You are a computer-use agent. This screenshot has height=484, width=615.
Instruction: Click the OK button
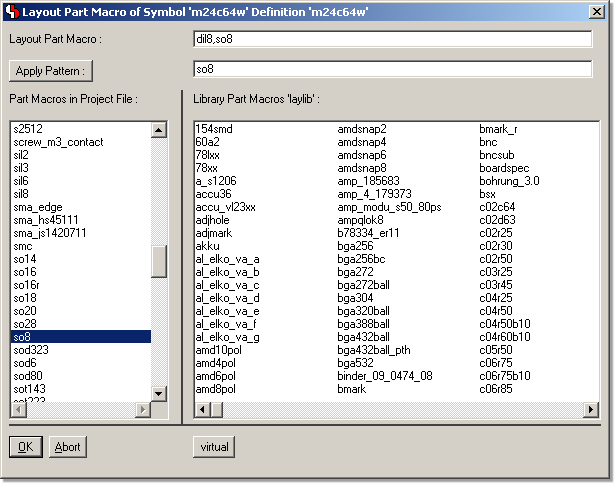coord(26,447)
